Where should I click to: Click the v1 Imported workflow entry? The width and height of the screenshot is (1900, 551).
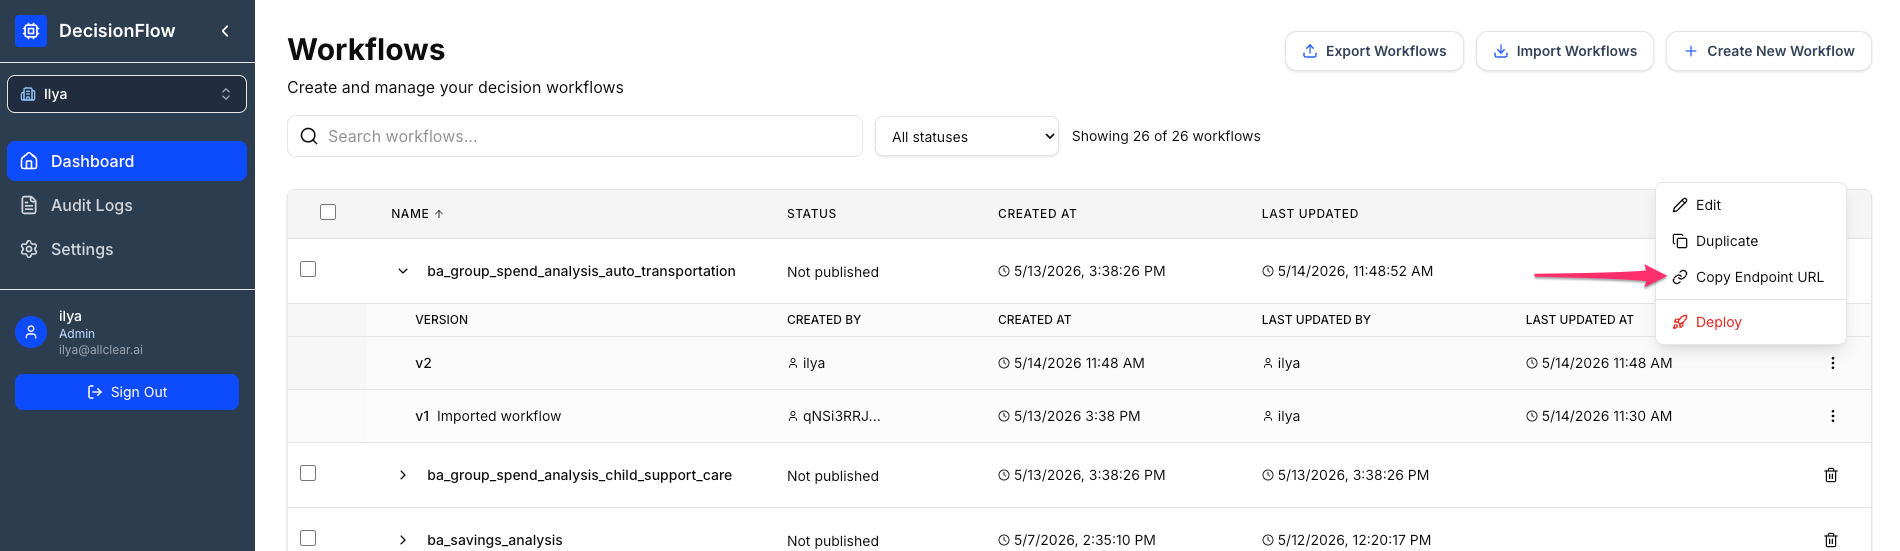pos(488,416)
